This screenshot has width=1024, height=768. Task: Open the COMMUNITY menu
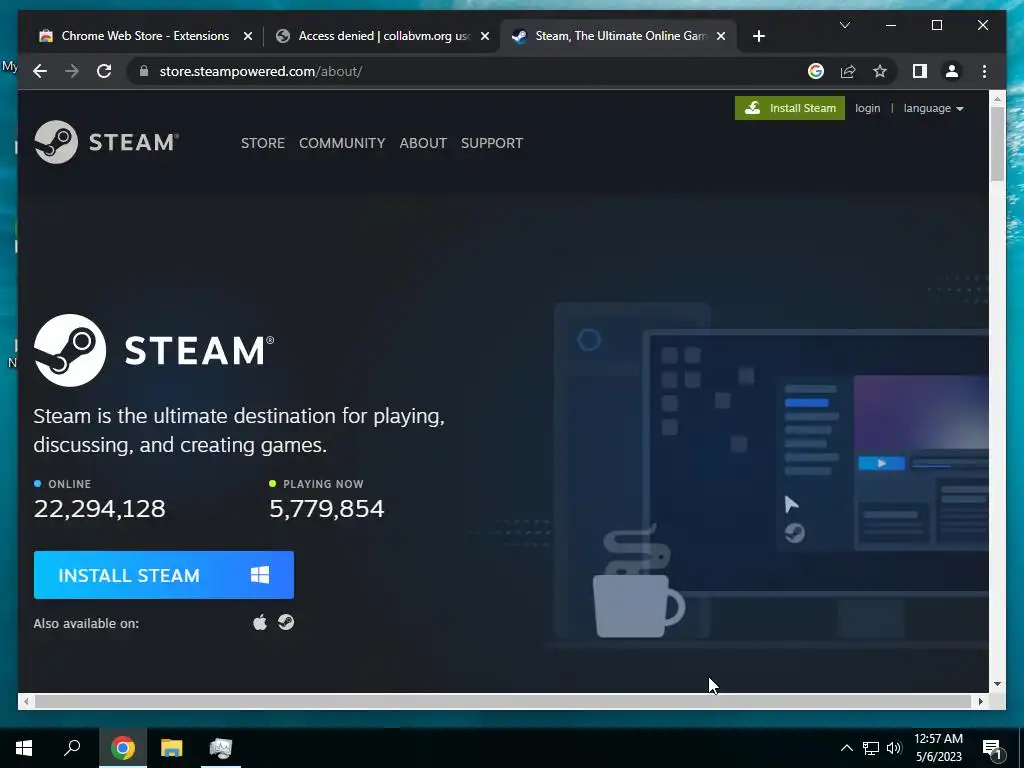click(x=342, y=143)
